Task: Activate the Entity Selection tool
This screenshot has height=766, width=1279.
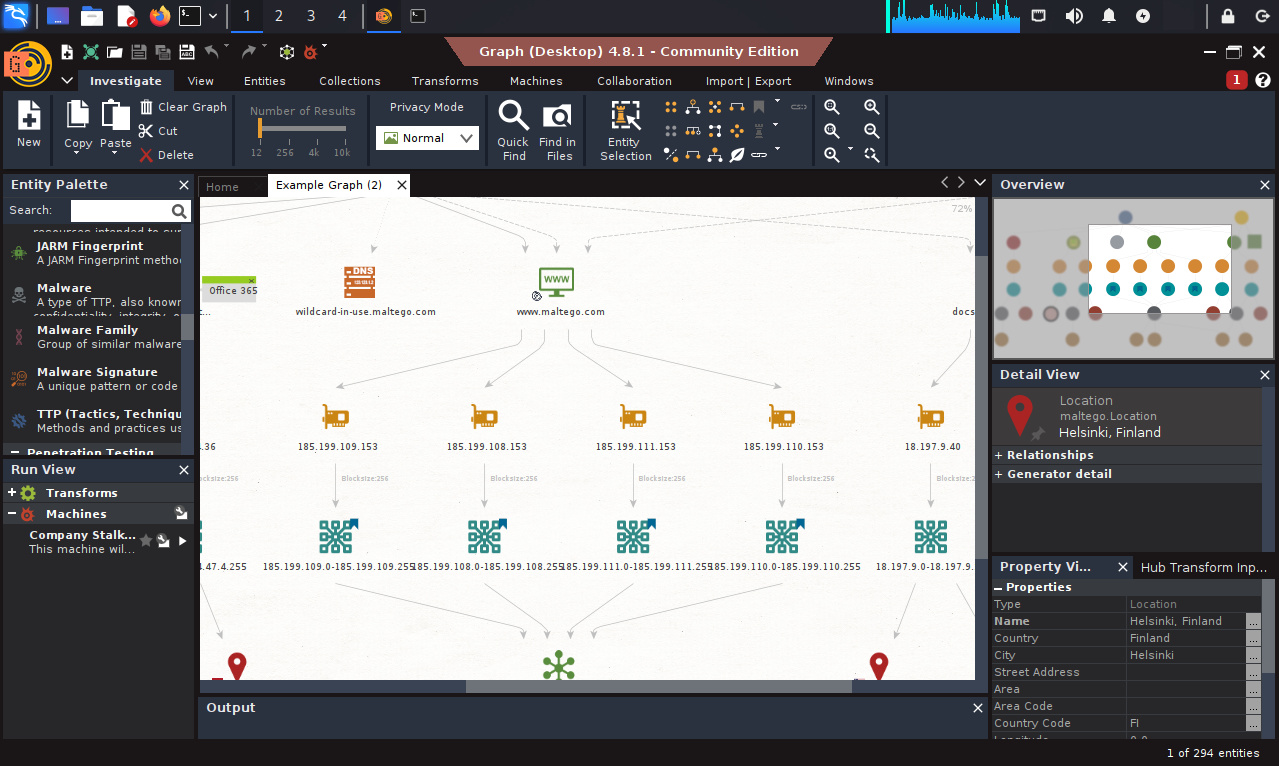Action: click(626, 117)
